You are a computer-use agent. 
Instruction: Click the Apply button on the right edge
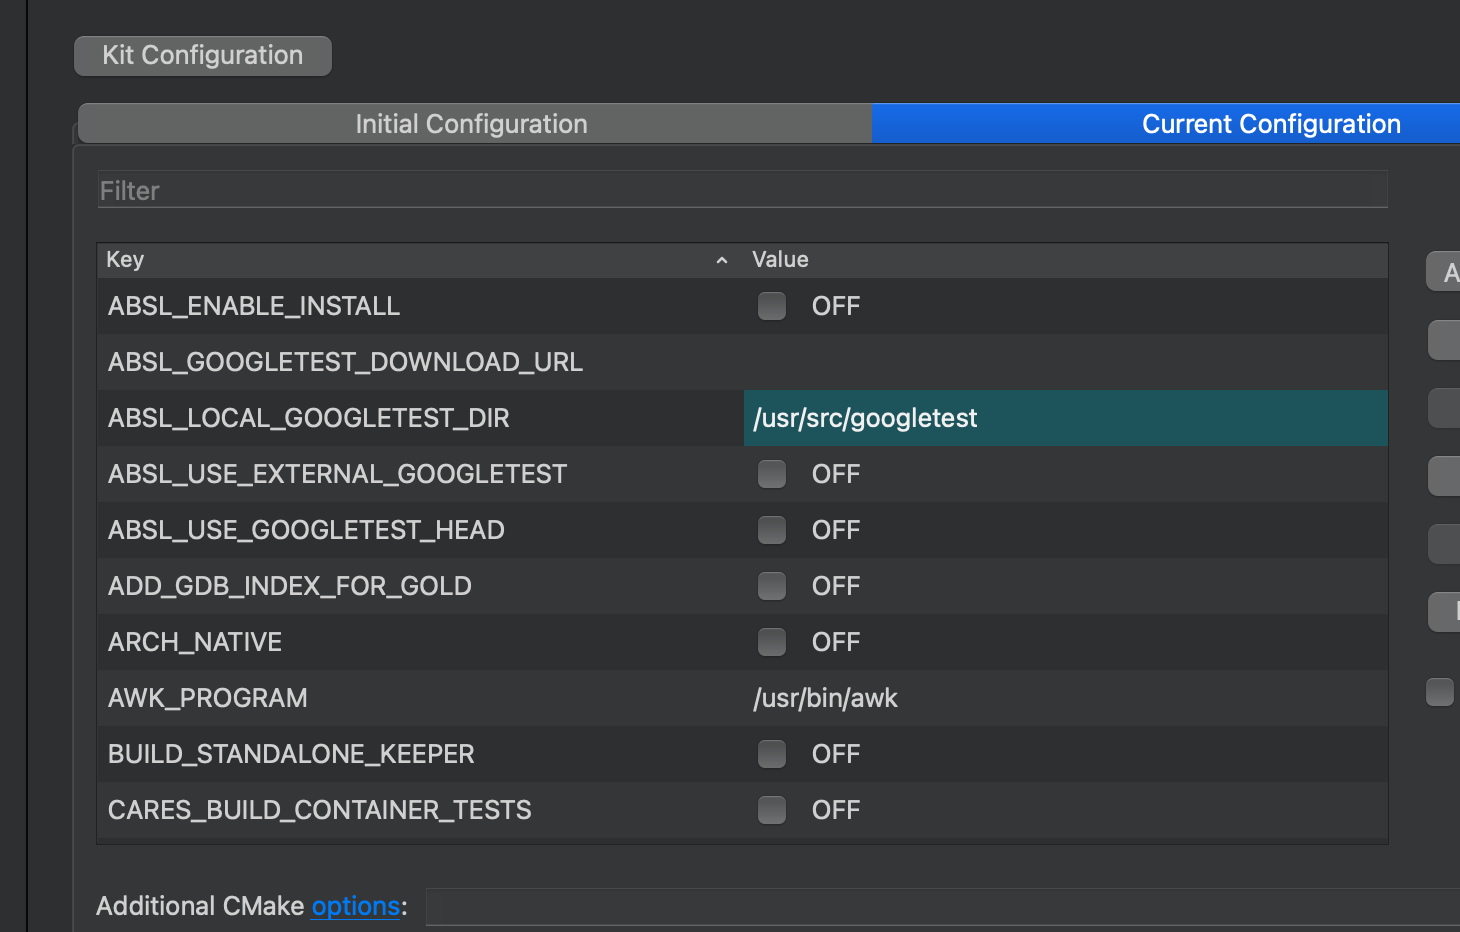pos(1448,271)
